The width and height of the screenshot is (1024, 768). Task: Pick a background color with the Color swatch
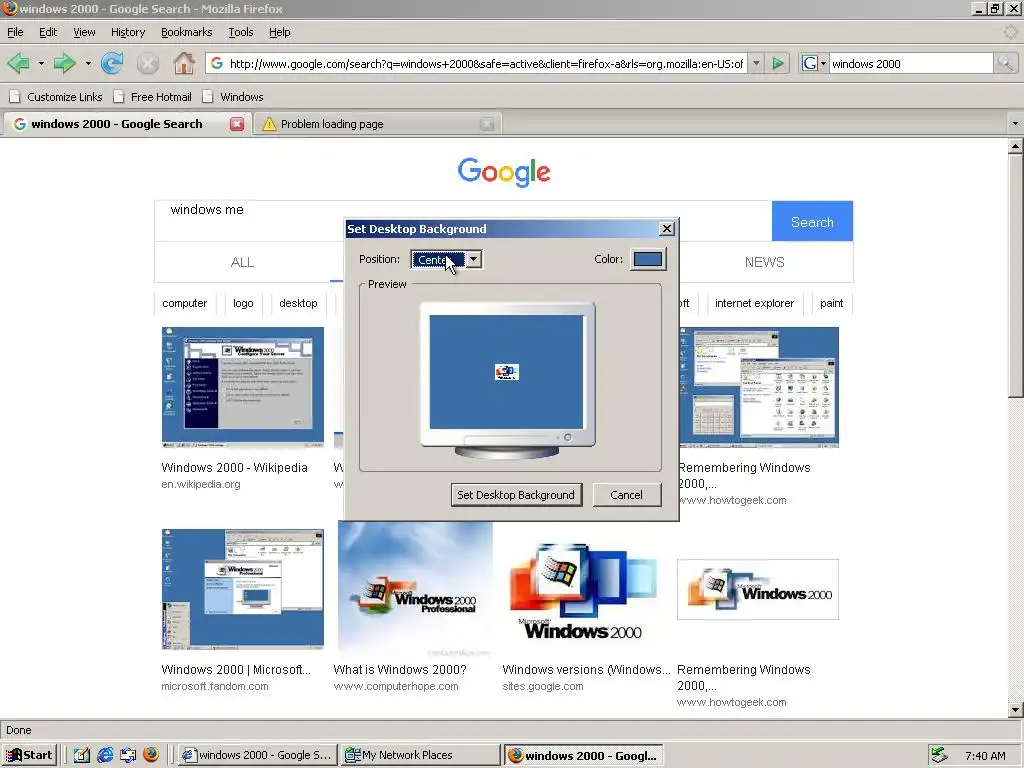click(x=648, y=259)
